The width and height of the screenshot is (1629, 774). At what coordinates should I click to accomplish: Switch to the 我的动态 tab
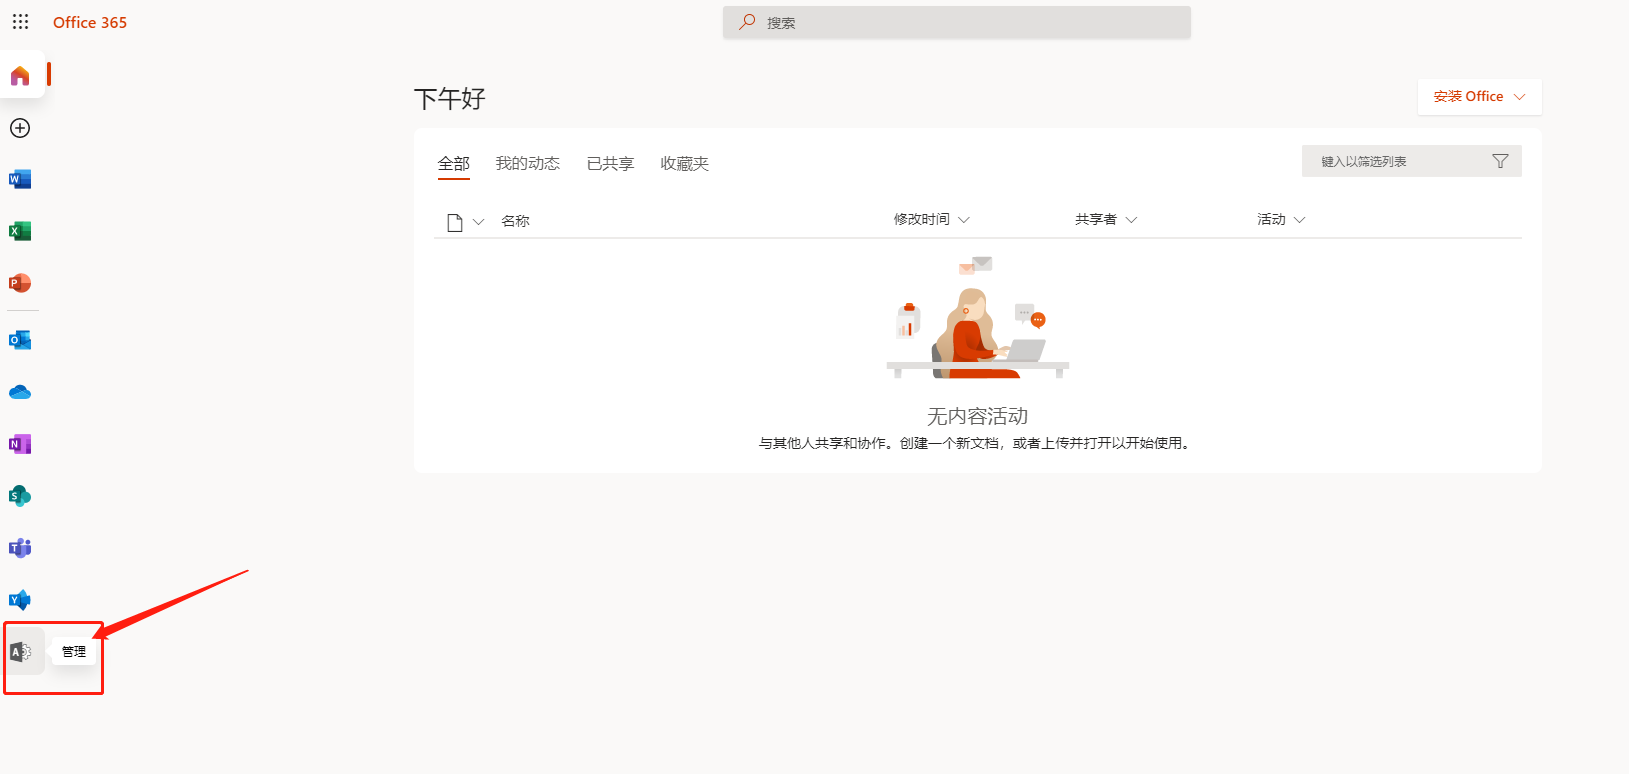point(527,164)
